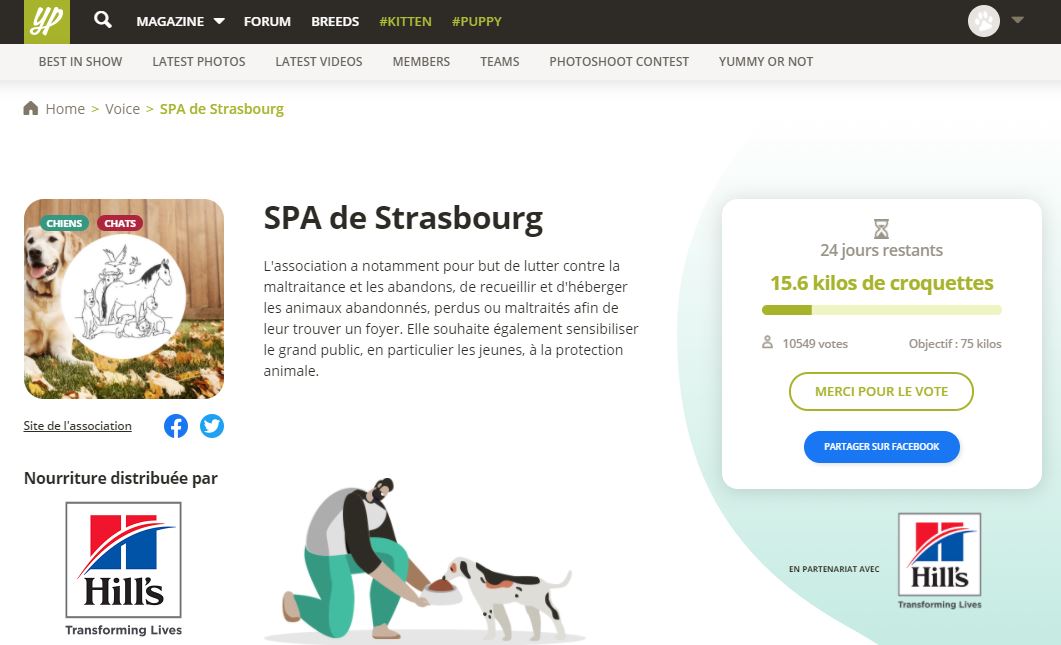Click the SPA de Strasbourg shelter thumbnail
This screenshot has width=1061, height=645.
click(x=124, y=298)
